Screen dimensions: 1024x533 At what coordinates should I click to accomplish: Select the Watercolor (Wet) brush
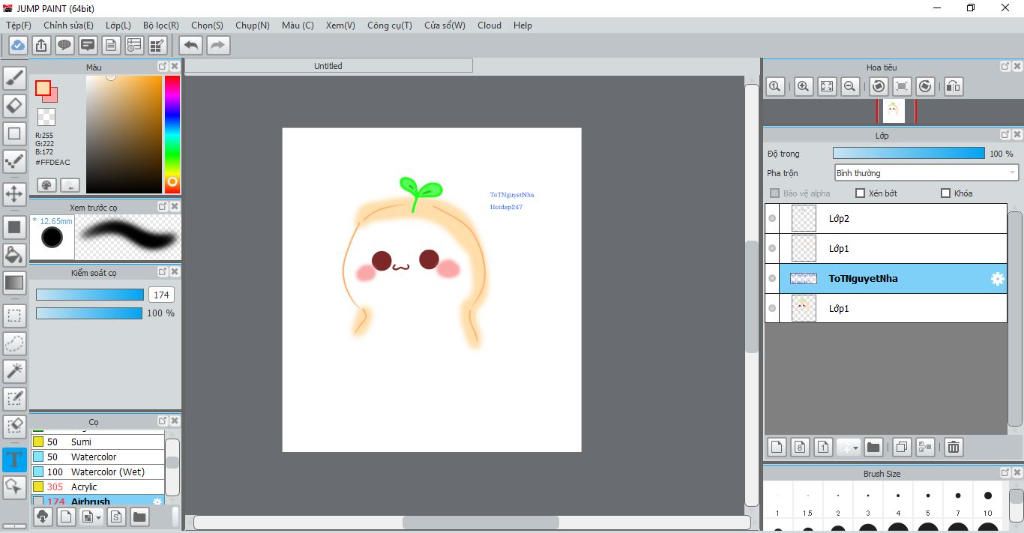98,472
